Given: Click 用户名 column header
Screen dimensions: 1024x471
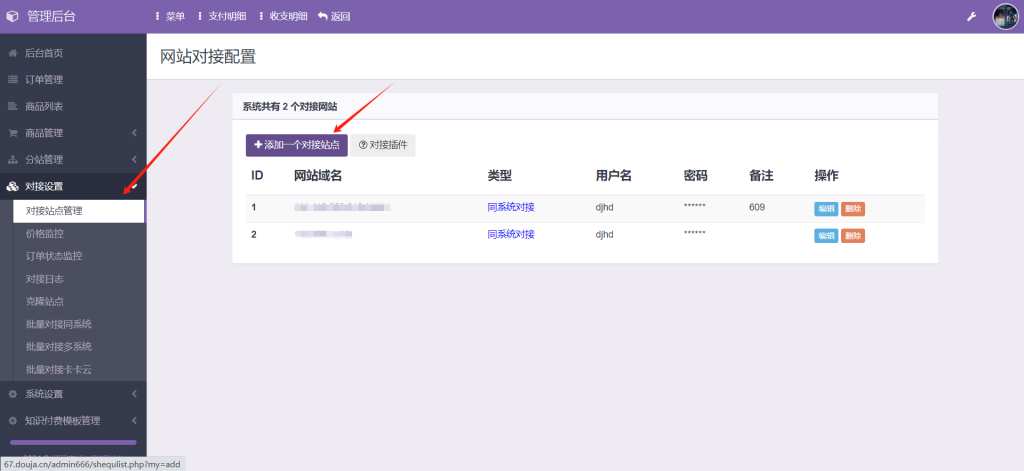Looking at the screenshot, I should tap(613, 176).
